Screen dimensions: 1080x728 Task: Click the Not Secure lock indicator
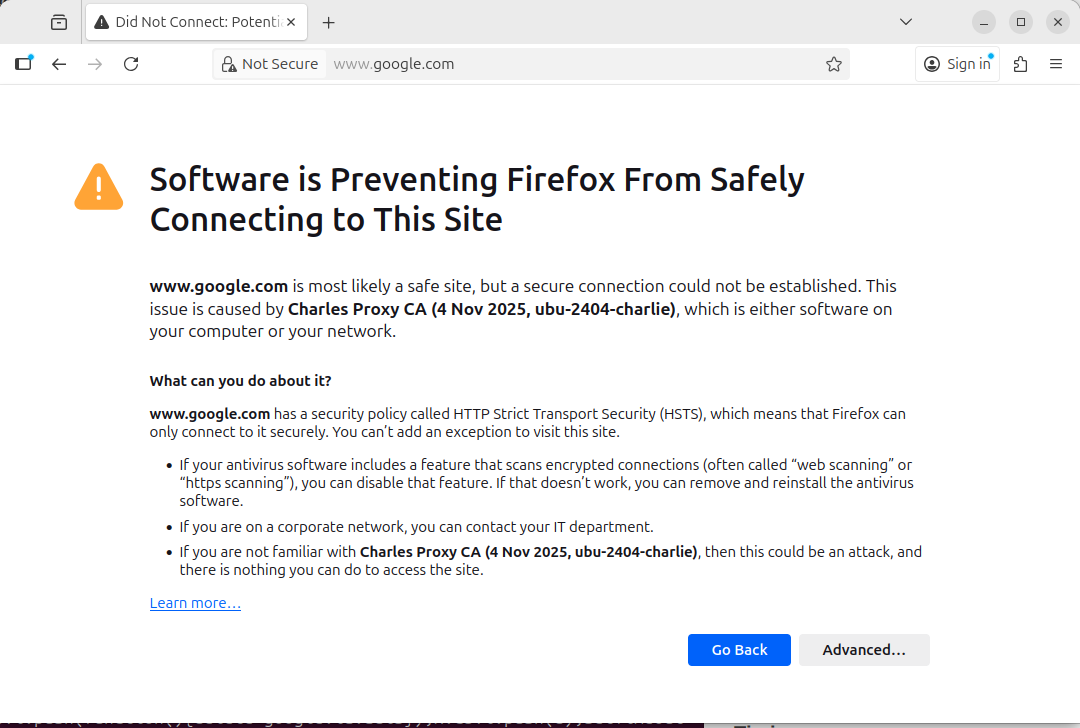click(x=270, y=64)
